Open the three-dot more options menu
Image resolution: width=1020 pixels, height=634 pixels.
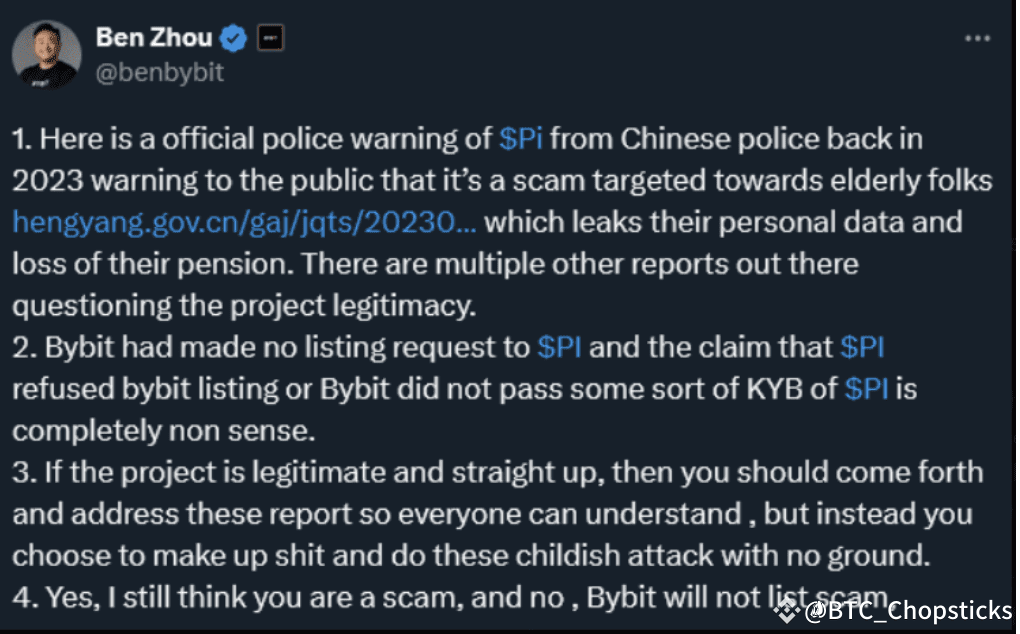click(977, 38)
